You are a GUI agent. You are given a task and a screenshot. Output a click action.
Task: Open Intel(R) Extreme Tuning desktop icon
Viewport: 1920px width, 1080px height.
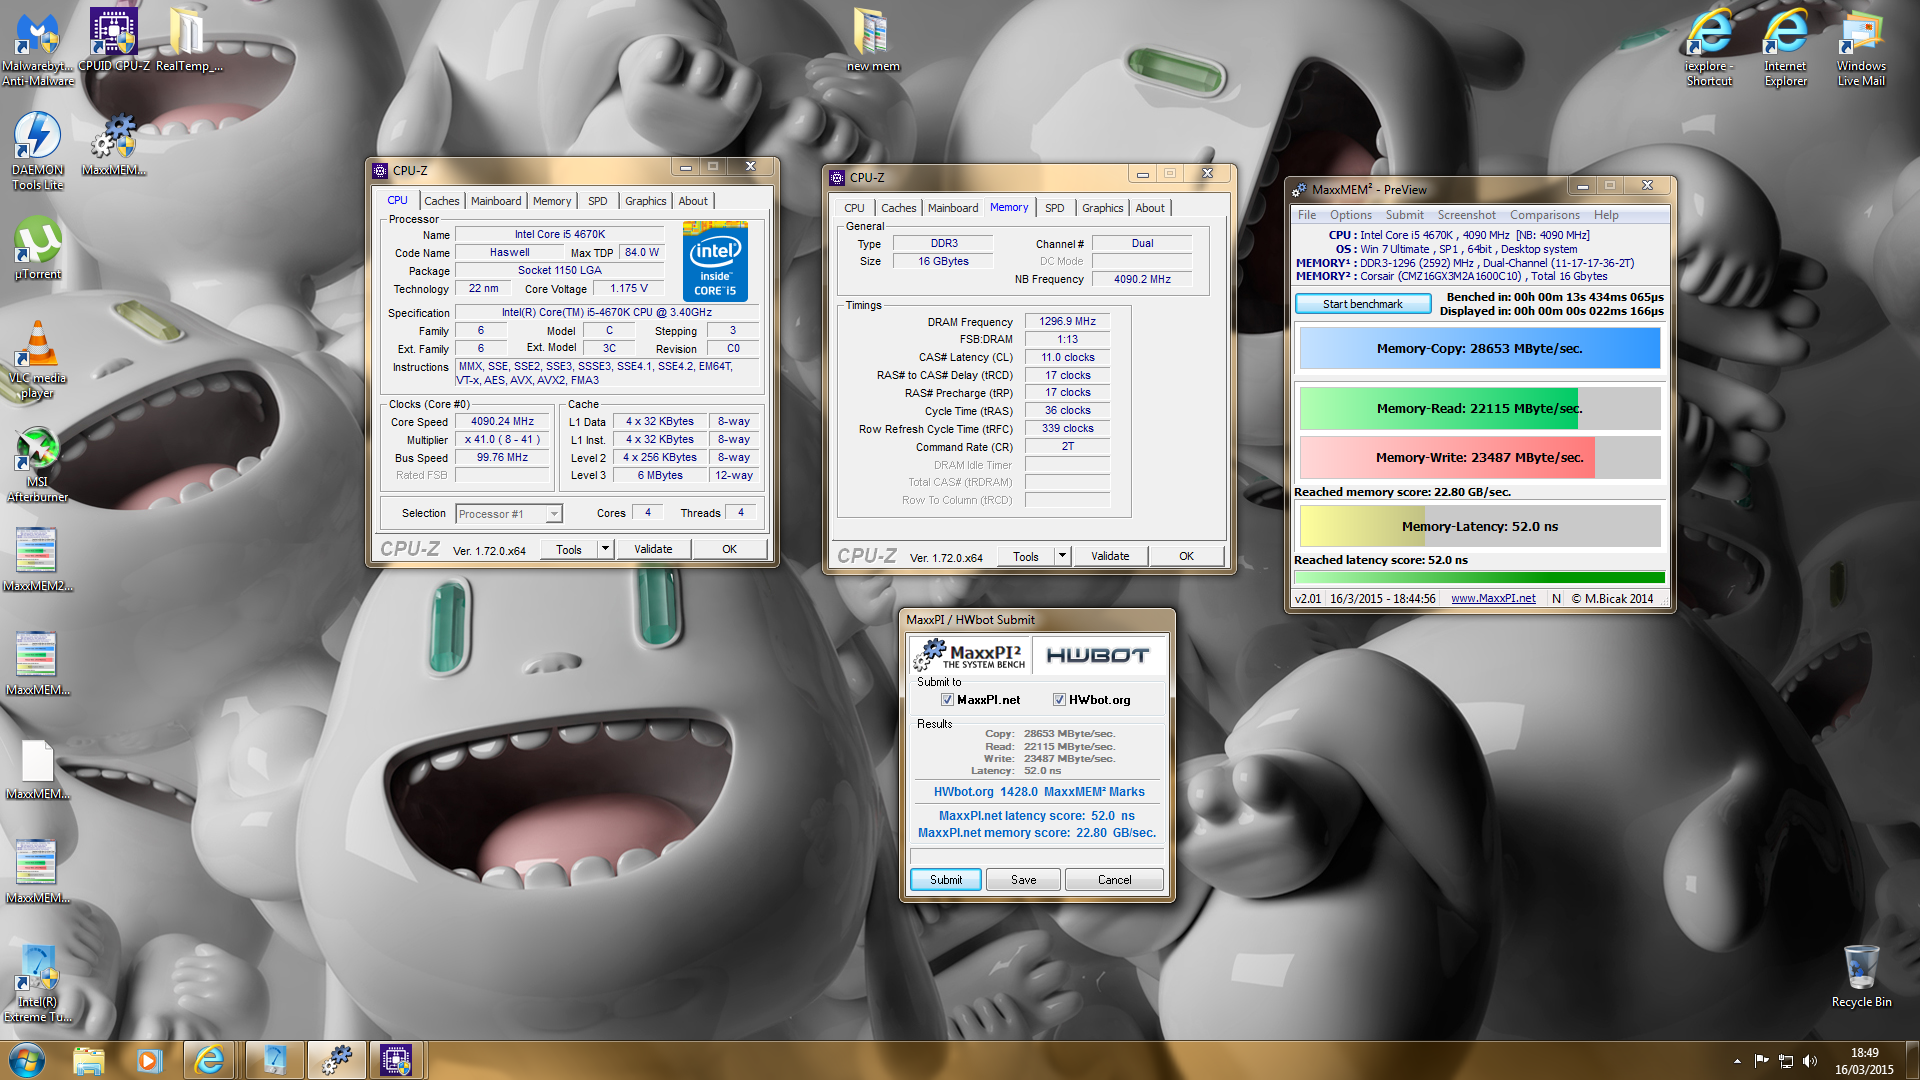tap(38, 984)
